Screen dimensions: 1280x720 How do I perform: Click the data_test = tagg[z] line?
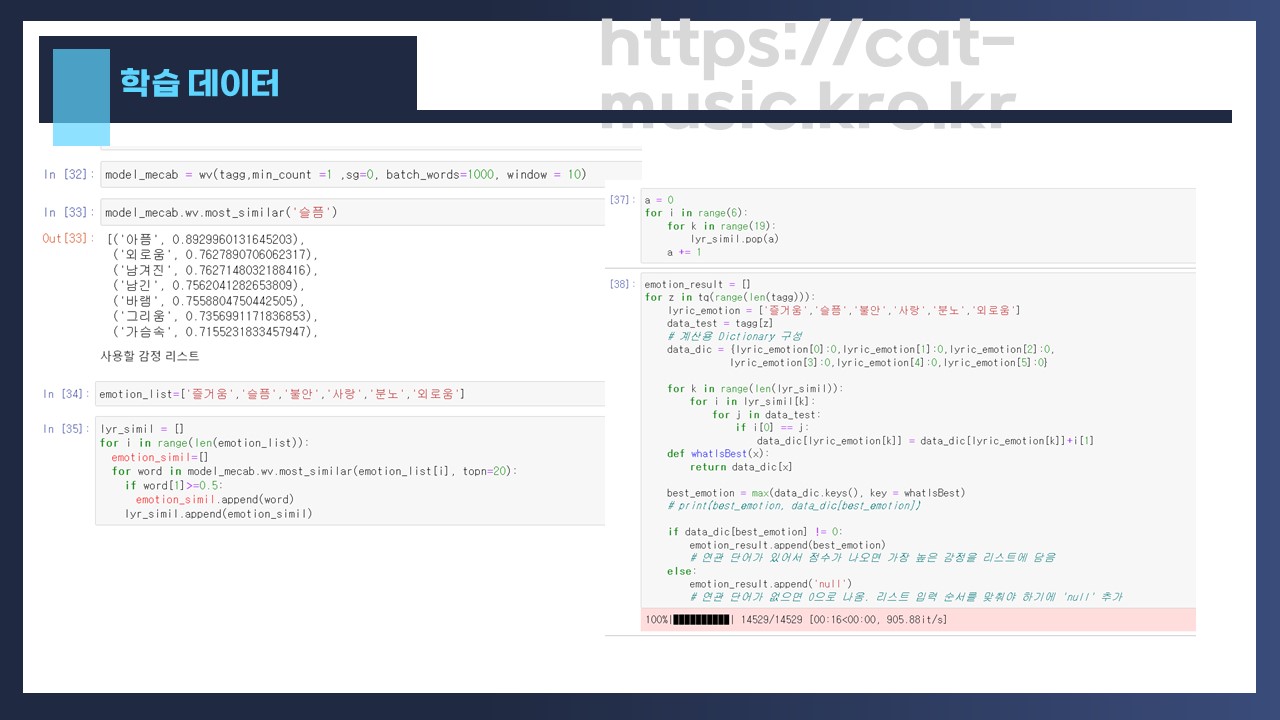coord(720,324)
